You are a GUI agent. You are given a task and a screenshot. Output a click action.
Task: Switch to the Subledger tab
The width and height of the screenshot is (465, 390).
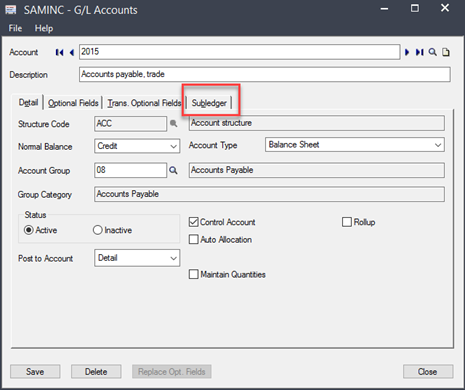point(209,103)
